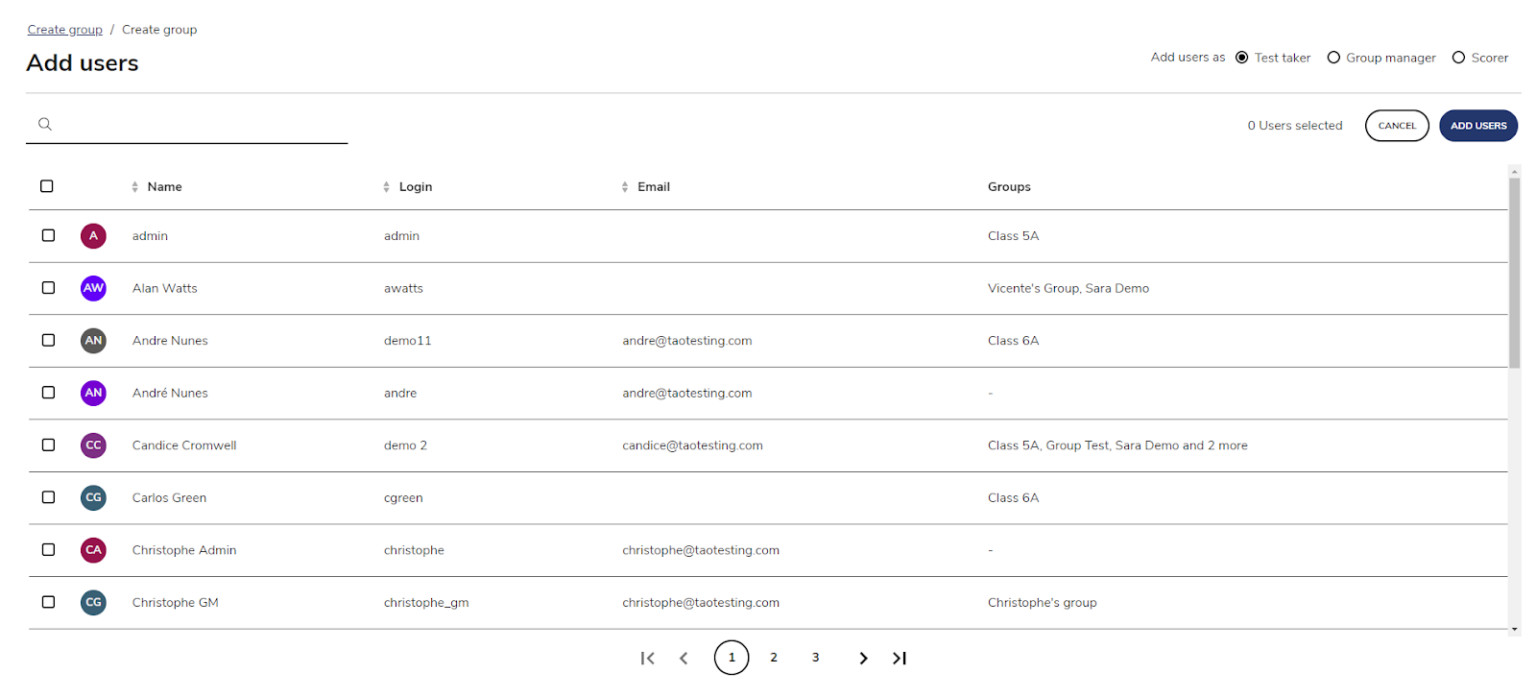Viewport: 1536px width, 697px height.
Task: Open the Create group breadcrumb link
Action: (64, 29)
